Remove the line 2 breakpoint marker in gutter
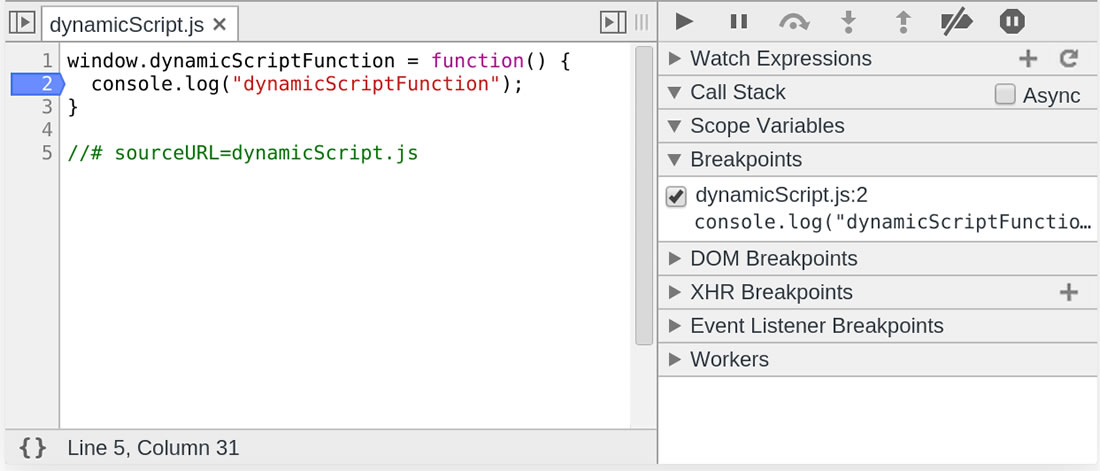Image resolution: width=1100 pixels, height=471 pixels. 36,84
